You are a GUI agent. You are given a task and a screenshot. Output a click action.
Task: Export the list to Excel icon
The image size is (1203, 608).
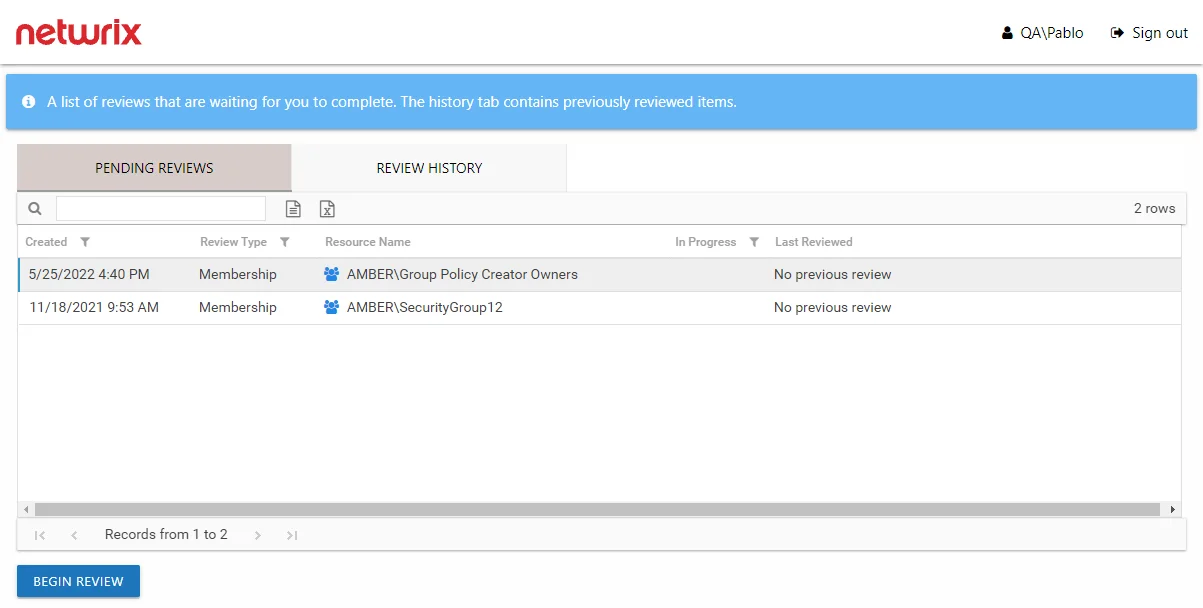(327, 209)
